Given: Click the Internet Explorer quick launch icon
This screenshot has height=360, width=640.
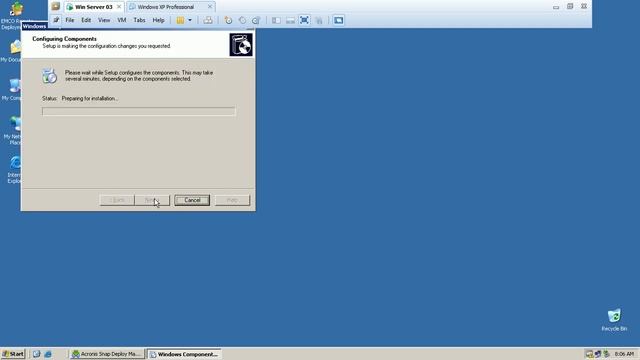Looking at the screenshot, I should [x=48, y=354].
